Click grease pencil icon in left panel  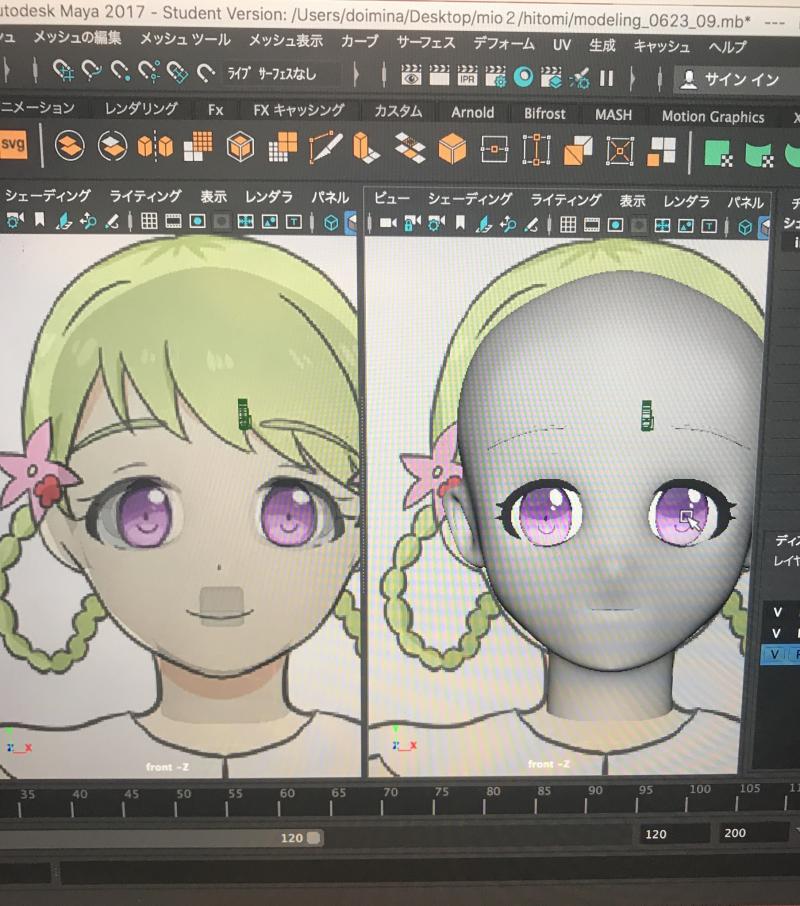[112, 221]
